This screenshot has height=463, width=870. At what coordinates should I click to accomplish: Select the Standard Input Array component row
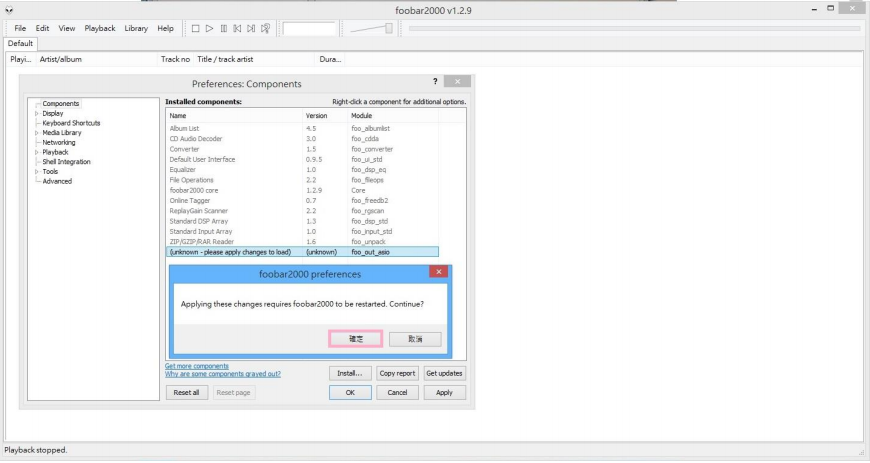click(302, 232)
